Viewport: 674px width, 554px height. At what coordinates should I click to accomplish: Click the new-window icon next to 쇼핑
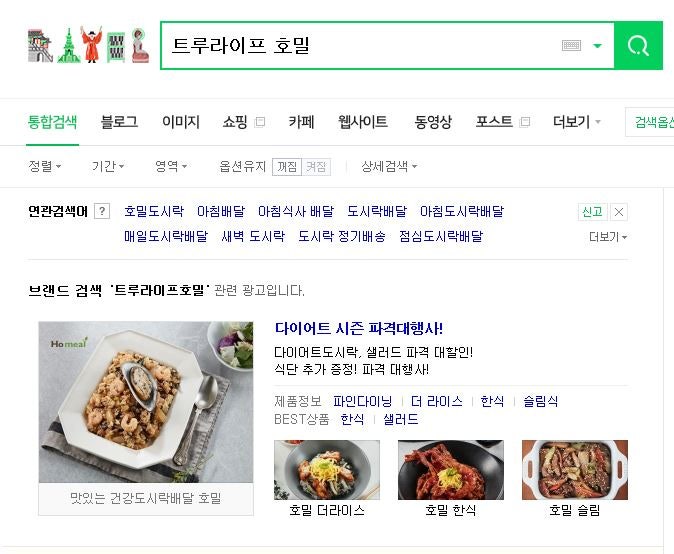click(260, 122)
